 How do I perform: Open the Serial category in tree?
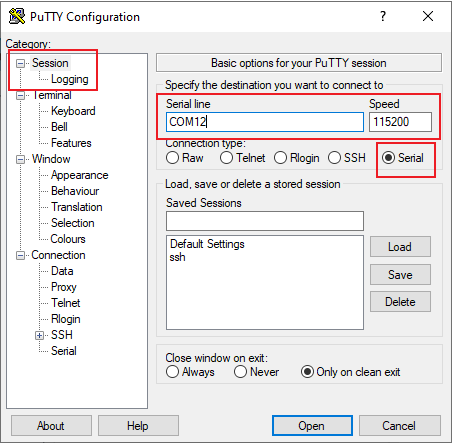[x=64, y=351]
